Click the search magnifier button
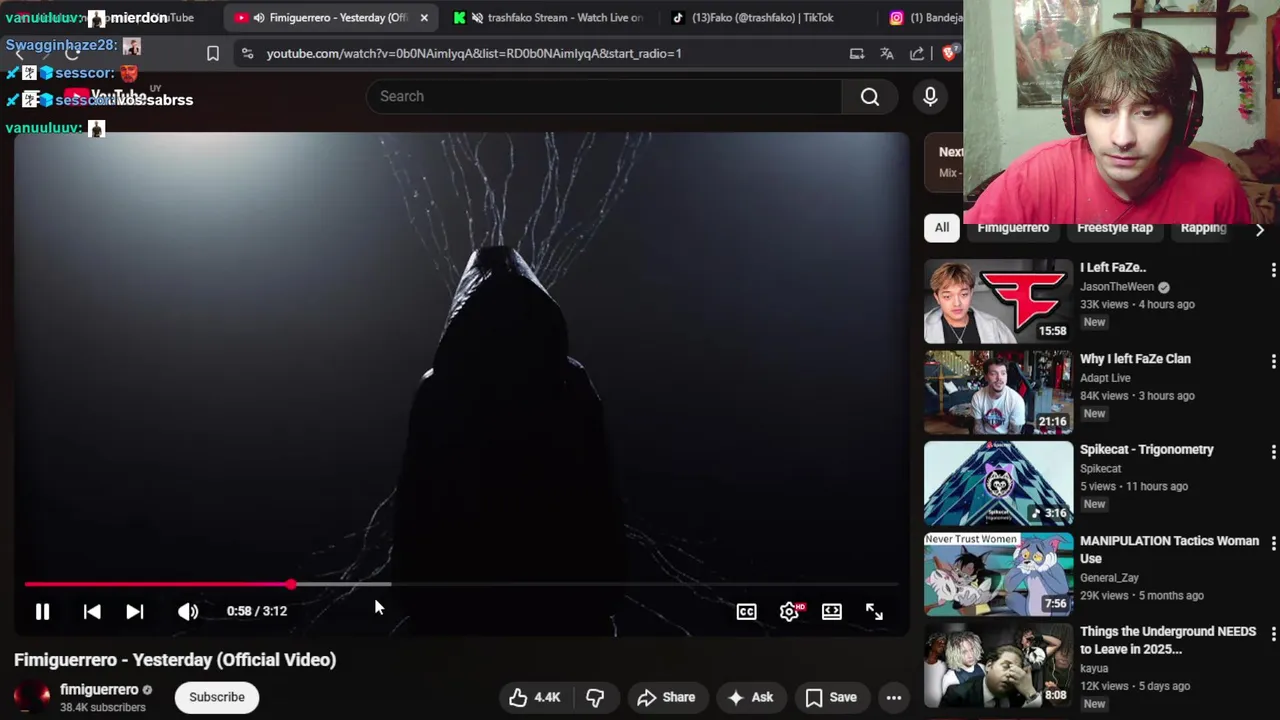 click(x=870, y=96)
